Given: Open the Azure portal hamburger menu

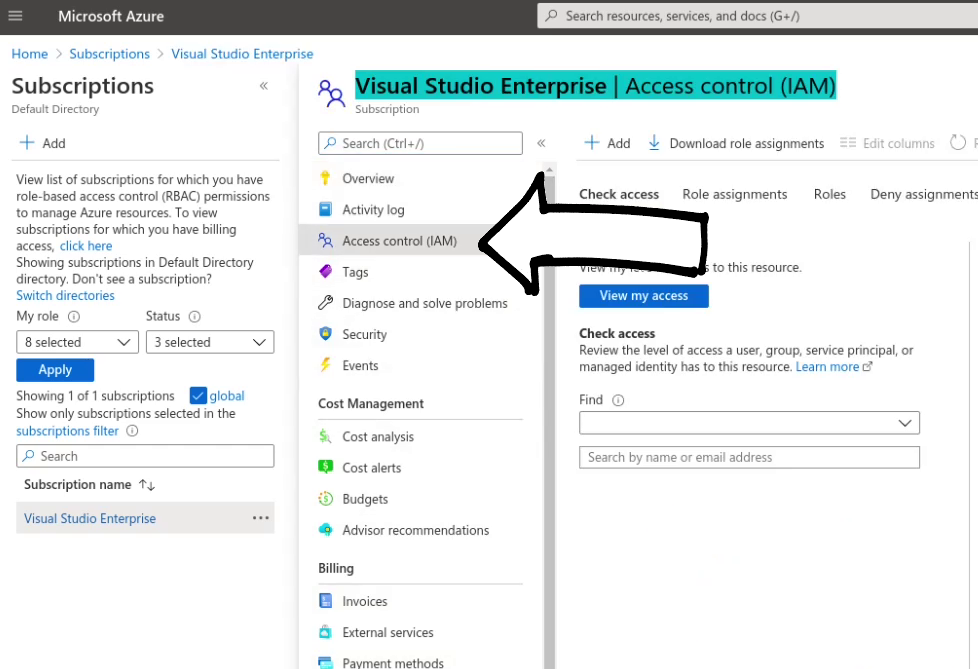Looking at the screenshot, I should [16, 16].
